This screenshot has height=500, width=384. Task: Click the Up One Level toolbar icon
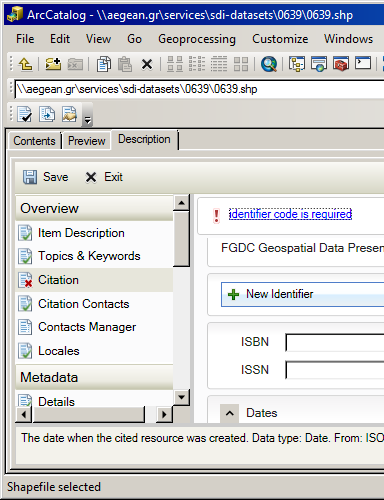coord(26,64)
